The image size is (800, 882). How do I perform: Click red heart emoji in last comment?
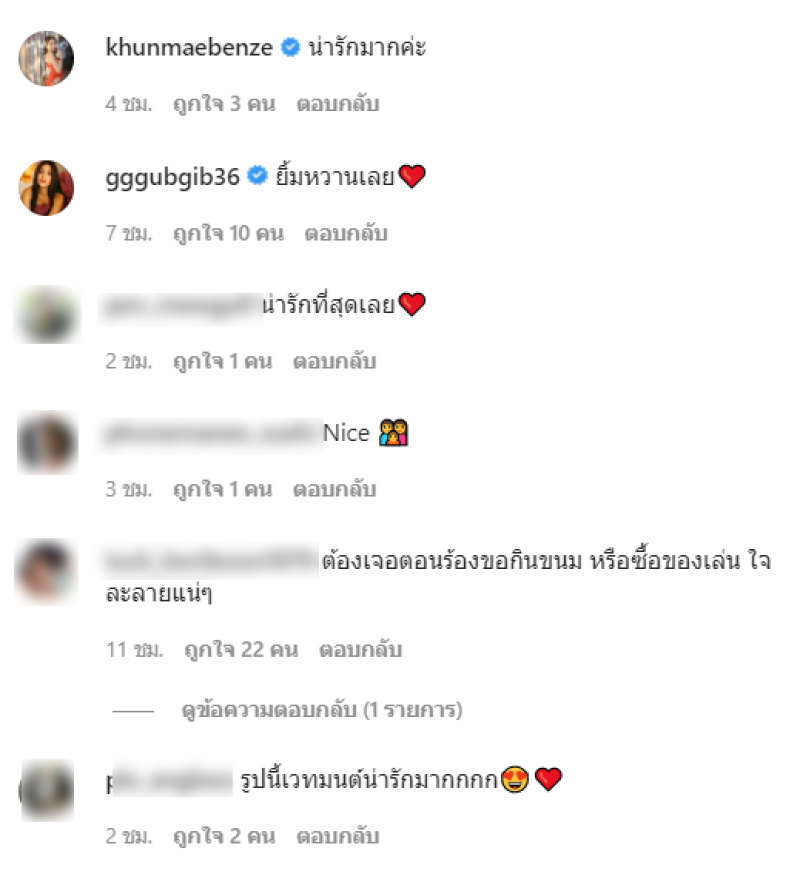point(549,780)
